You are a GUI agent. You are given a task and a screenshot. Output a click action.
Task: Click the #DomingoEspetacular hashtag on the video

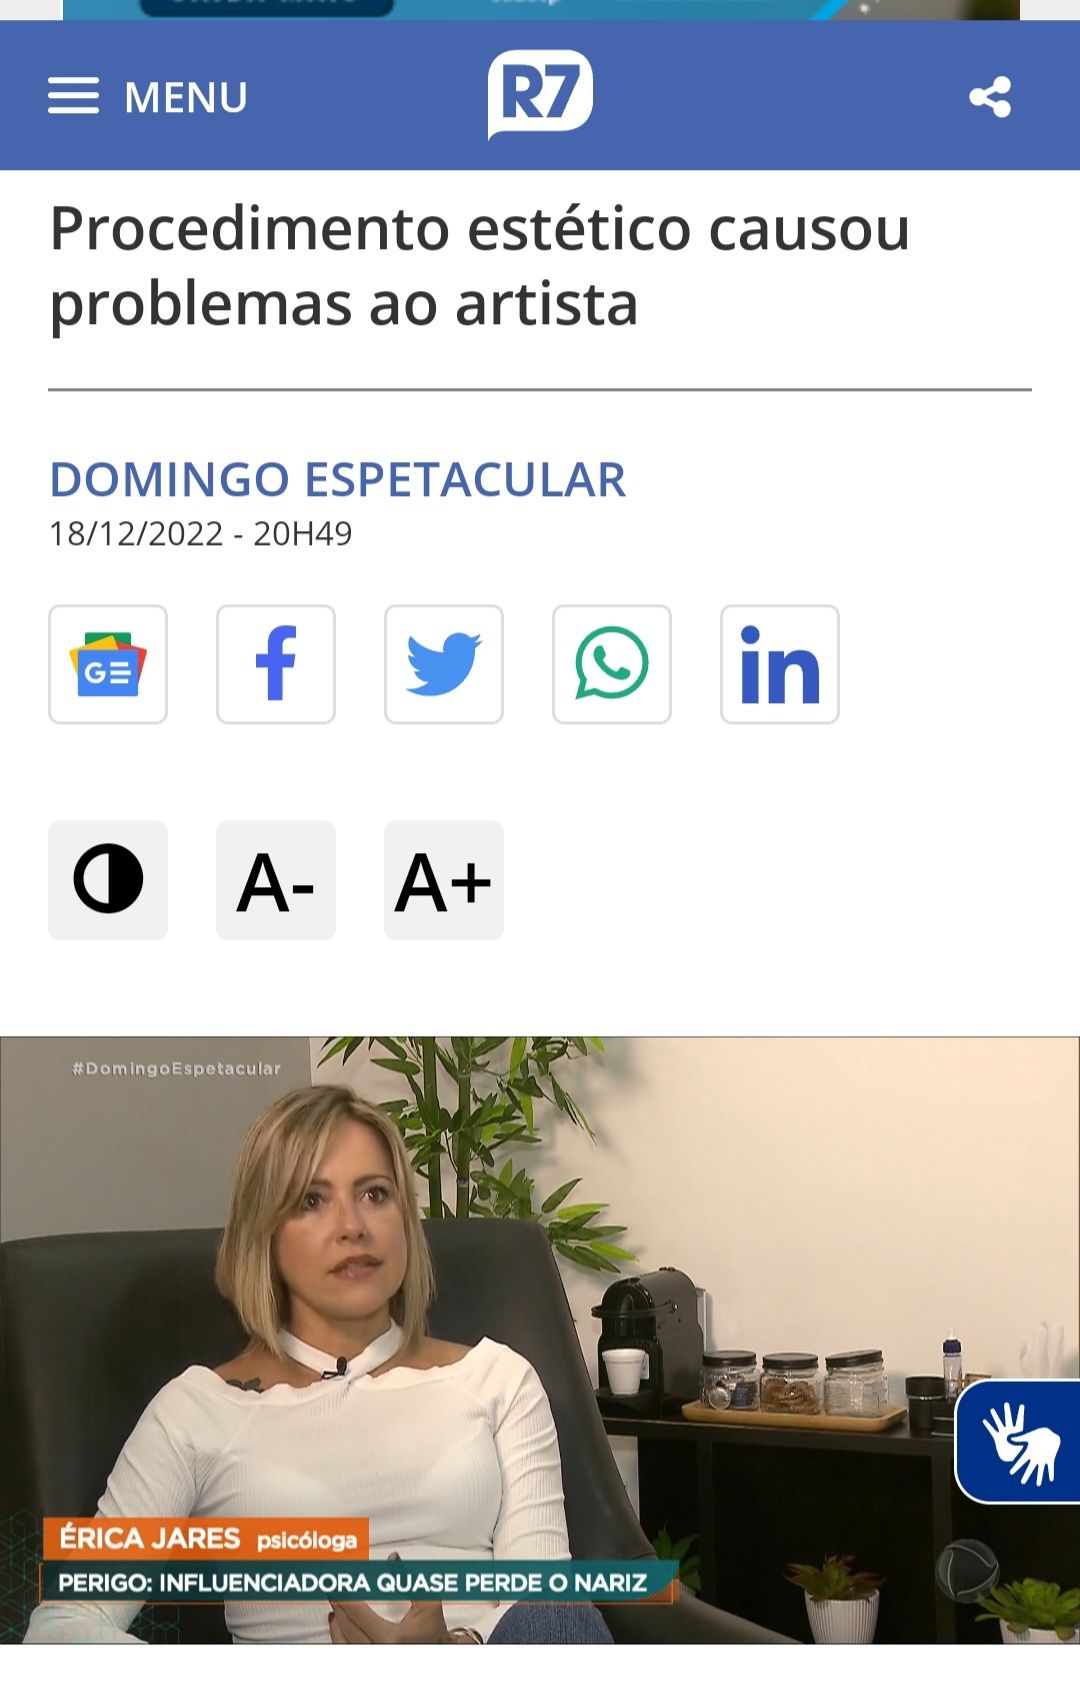pos(177,1069)
